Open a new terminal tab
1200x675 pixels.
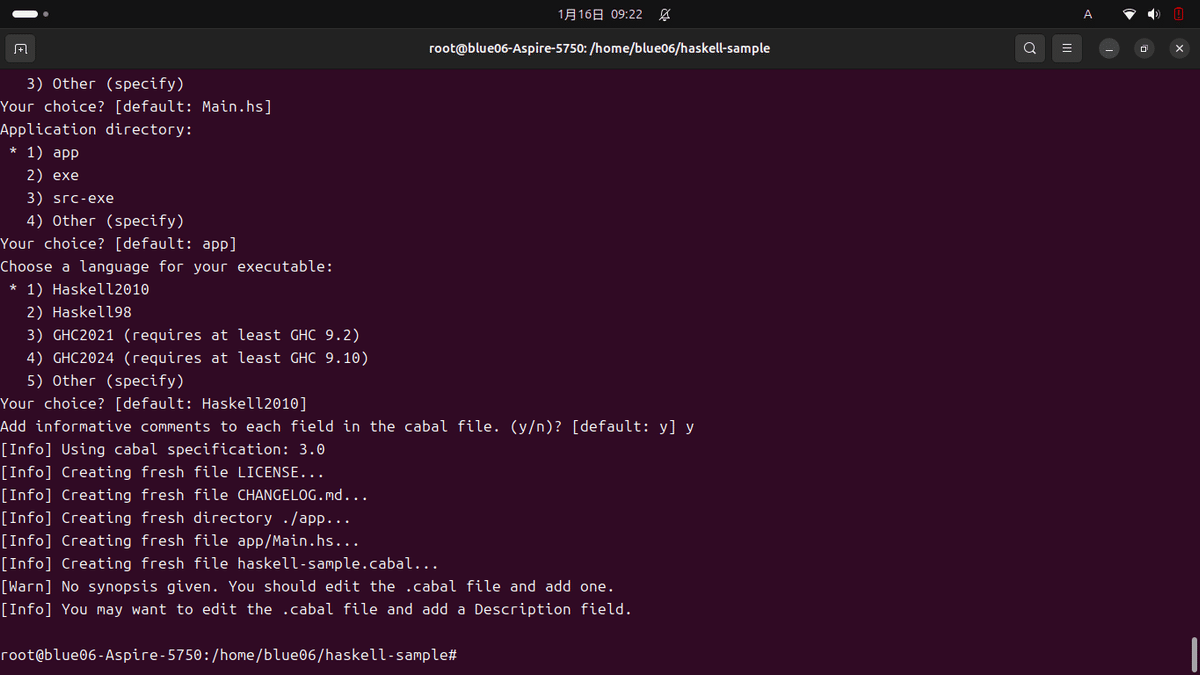point(20,47)
